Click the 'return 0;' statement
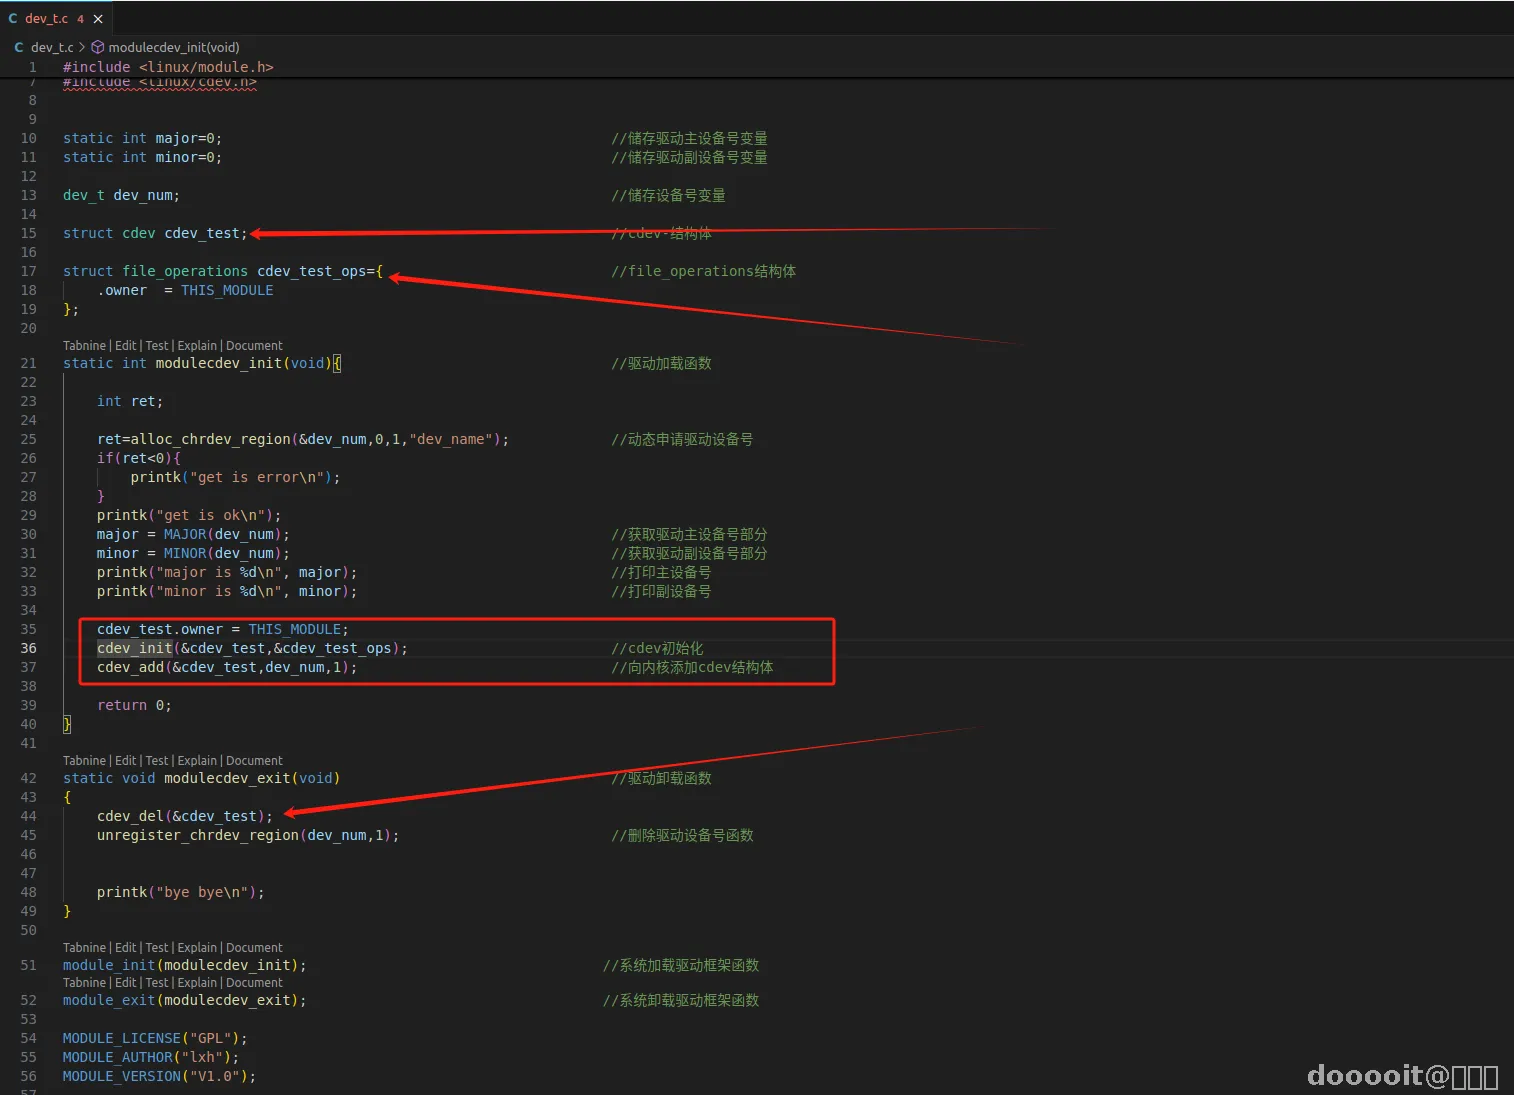Image resolution: width=1514 pixels, height=1095 pixels. 134,705
